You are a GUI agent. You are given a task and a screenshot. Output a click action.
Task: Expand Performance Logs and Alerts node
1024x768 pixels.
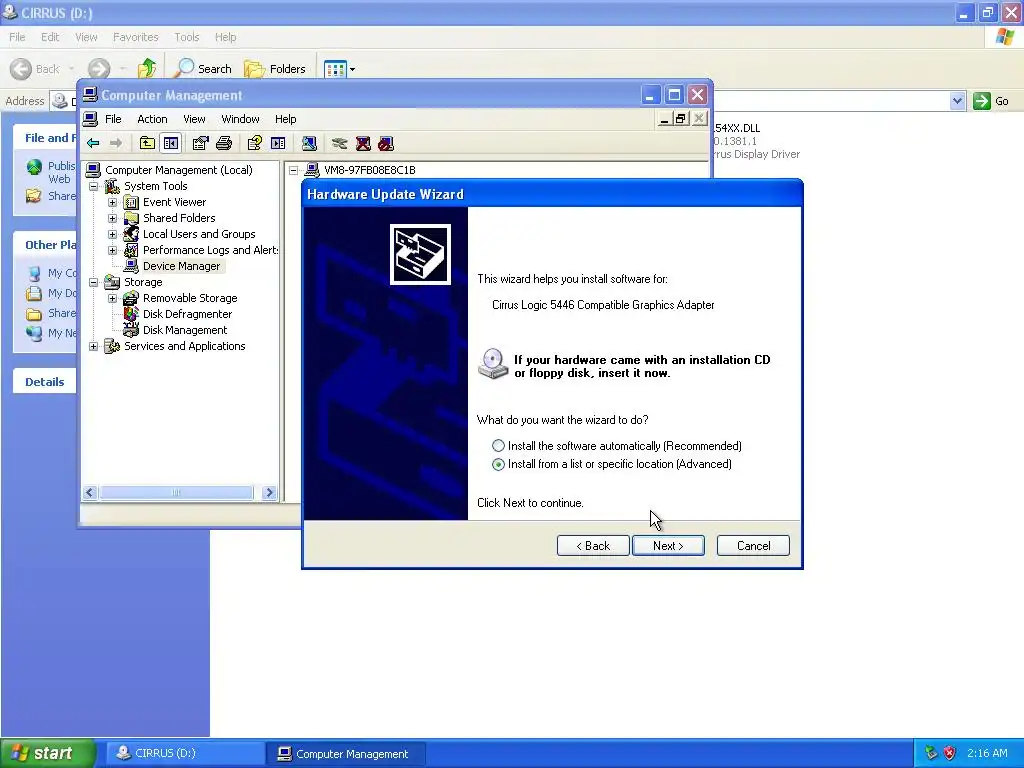(112, 250)
